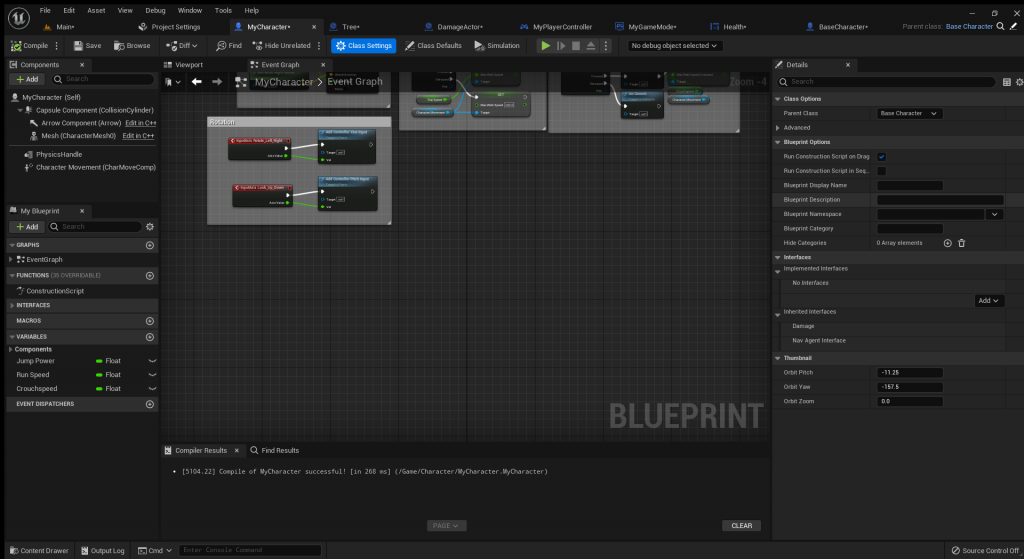1024x559 pixels.
Task: Start the Simulation button
Action: [x=497, y=46]
